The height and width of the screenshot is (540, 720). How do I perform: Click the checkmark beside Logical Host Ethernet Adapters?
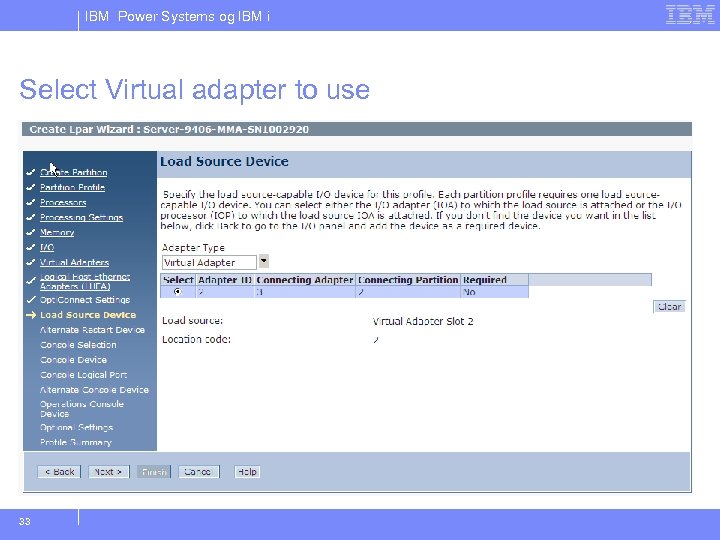pos(31,281)
